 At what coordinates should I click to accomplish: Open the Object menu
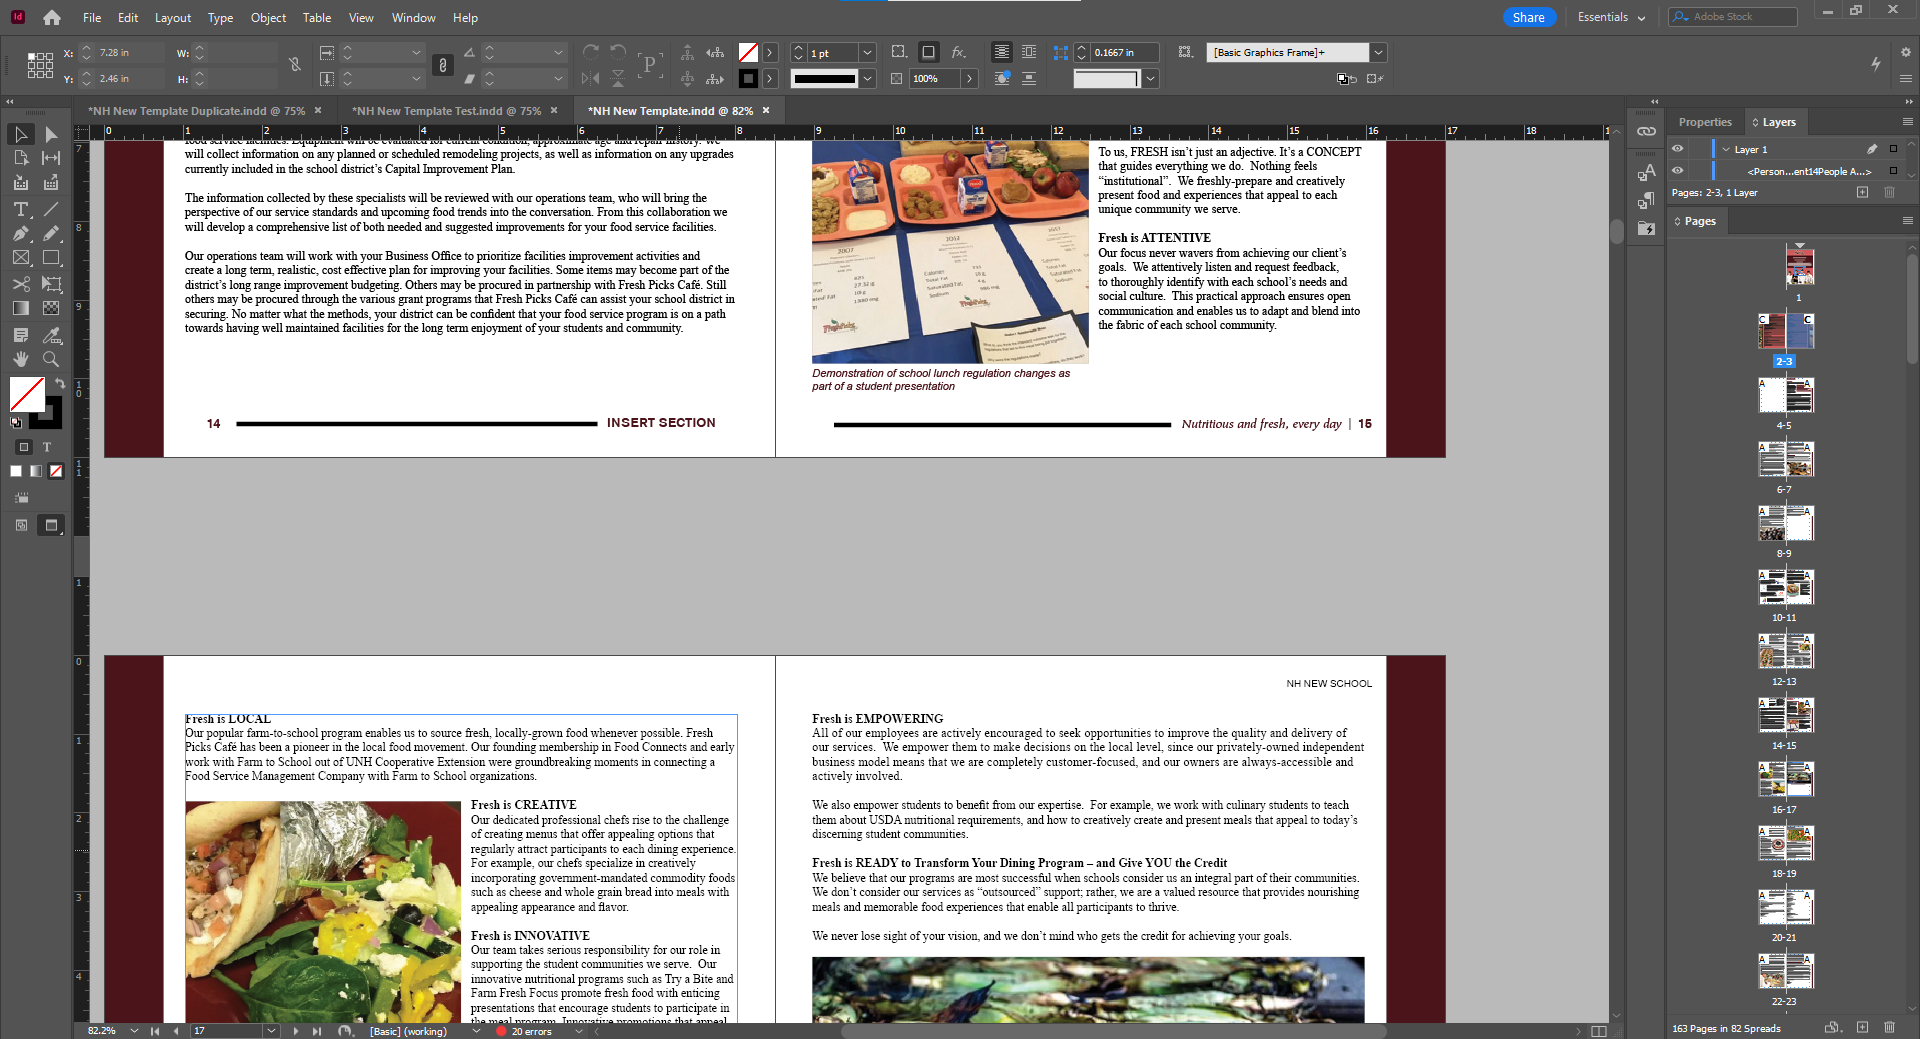tap(268, 17)
